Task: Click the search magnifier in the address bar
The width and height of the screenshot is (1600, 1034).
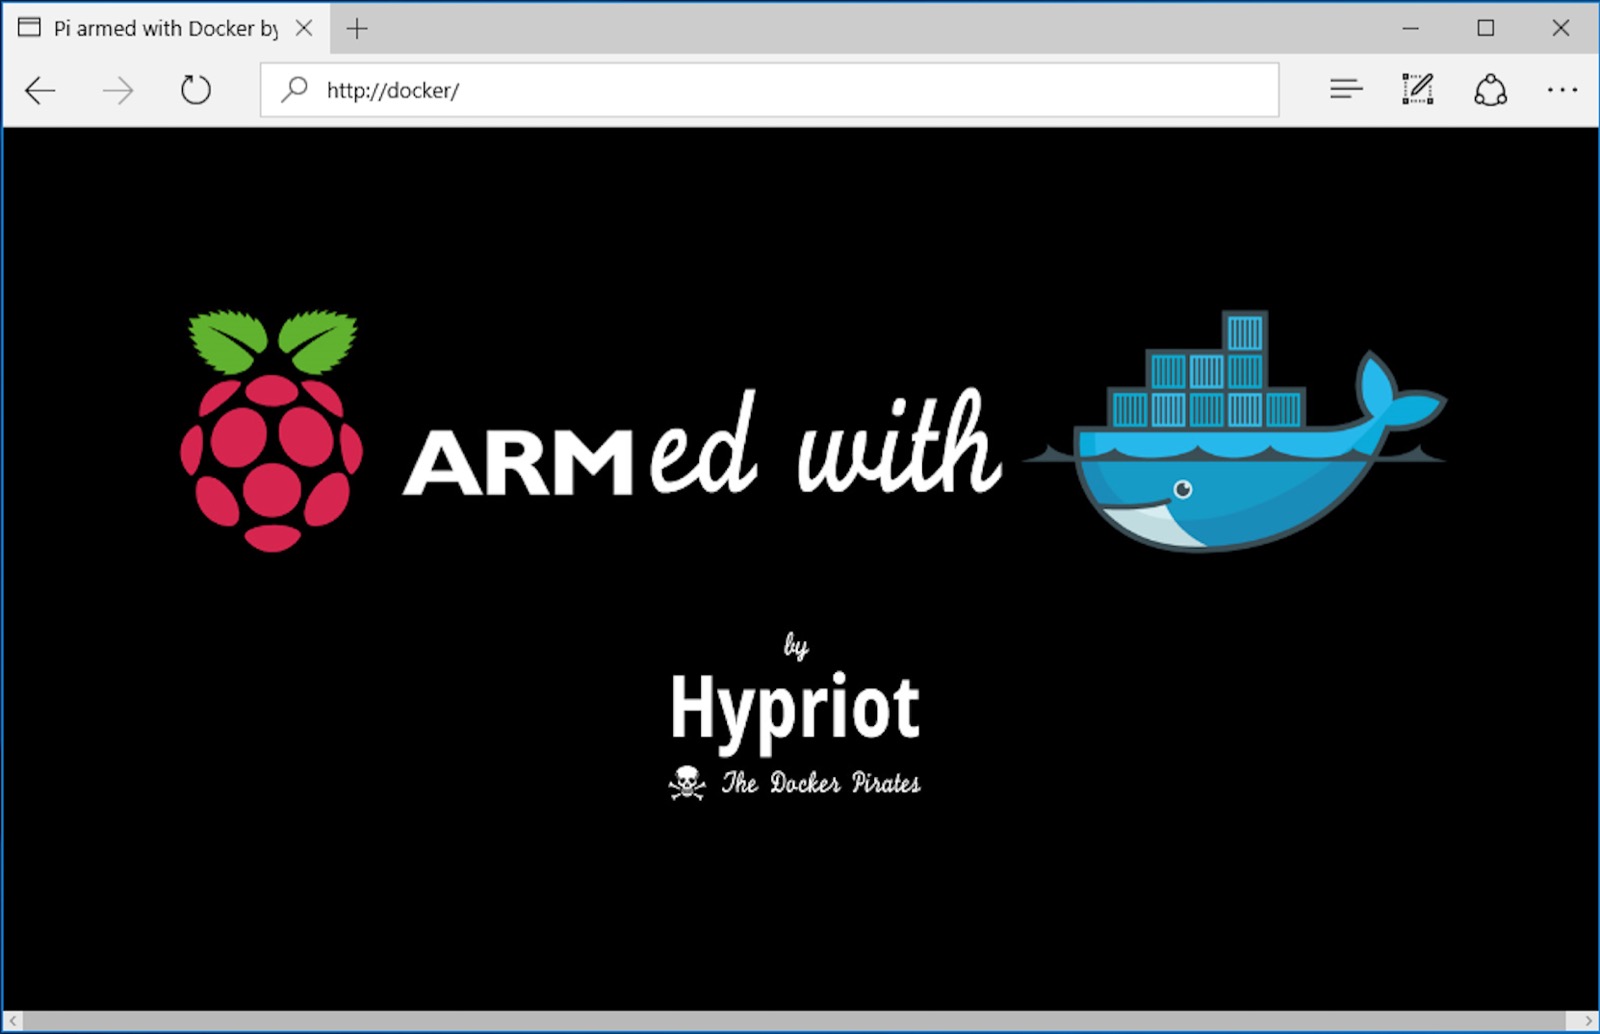Action: 292,90
